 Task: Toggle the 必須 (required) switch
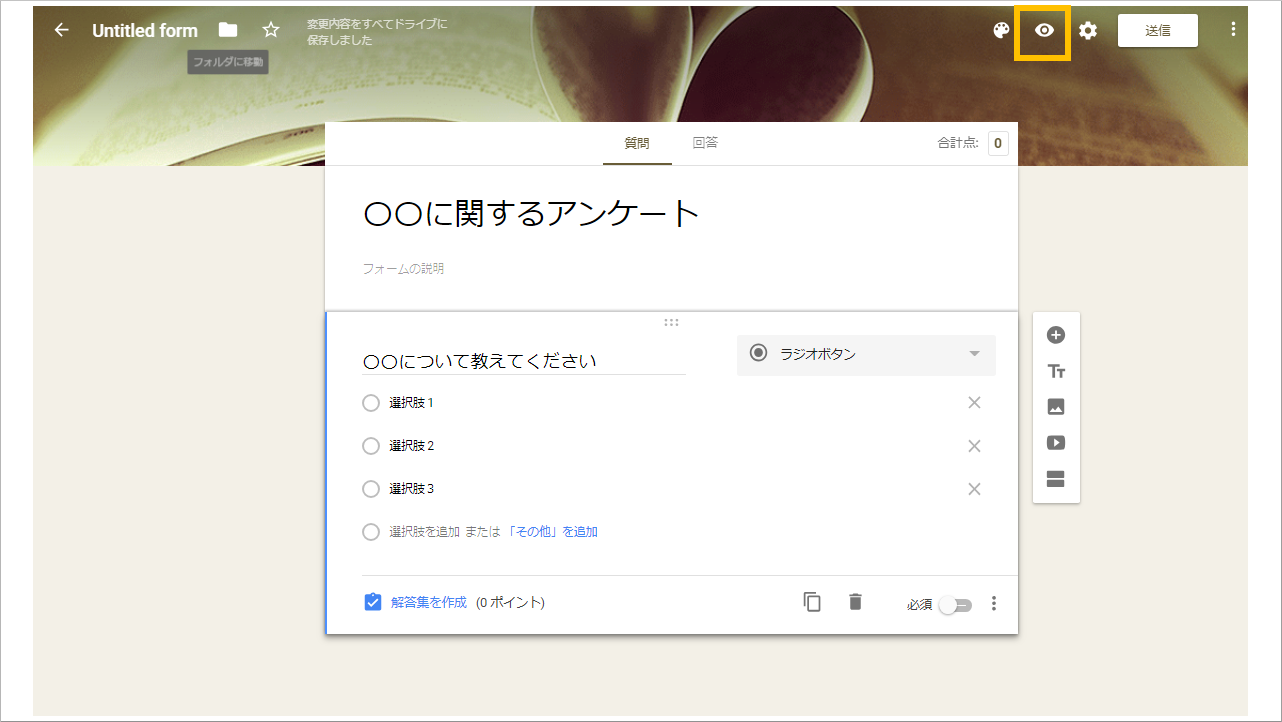coord(955,604)
